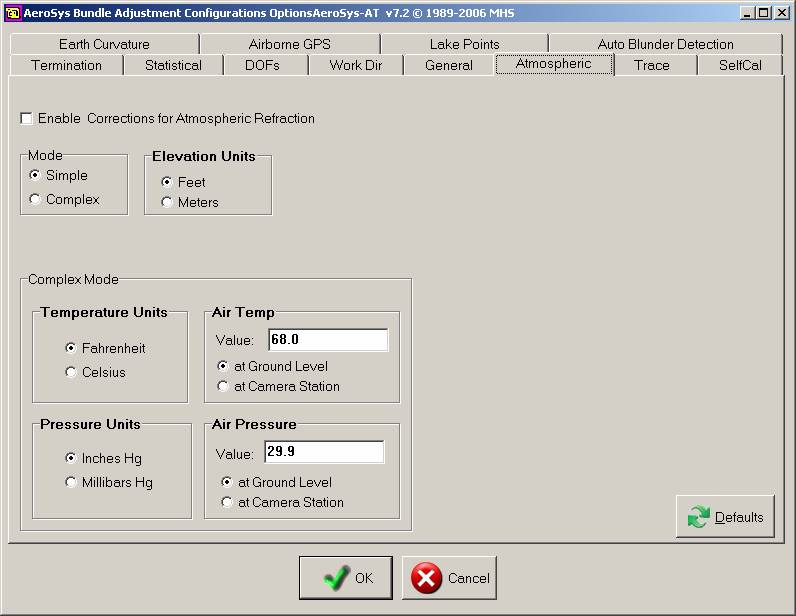This screenshot has width=796, height=616.
Task: Click the Air Pressure value field
Action: (x=324, y=451)
